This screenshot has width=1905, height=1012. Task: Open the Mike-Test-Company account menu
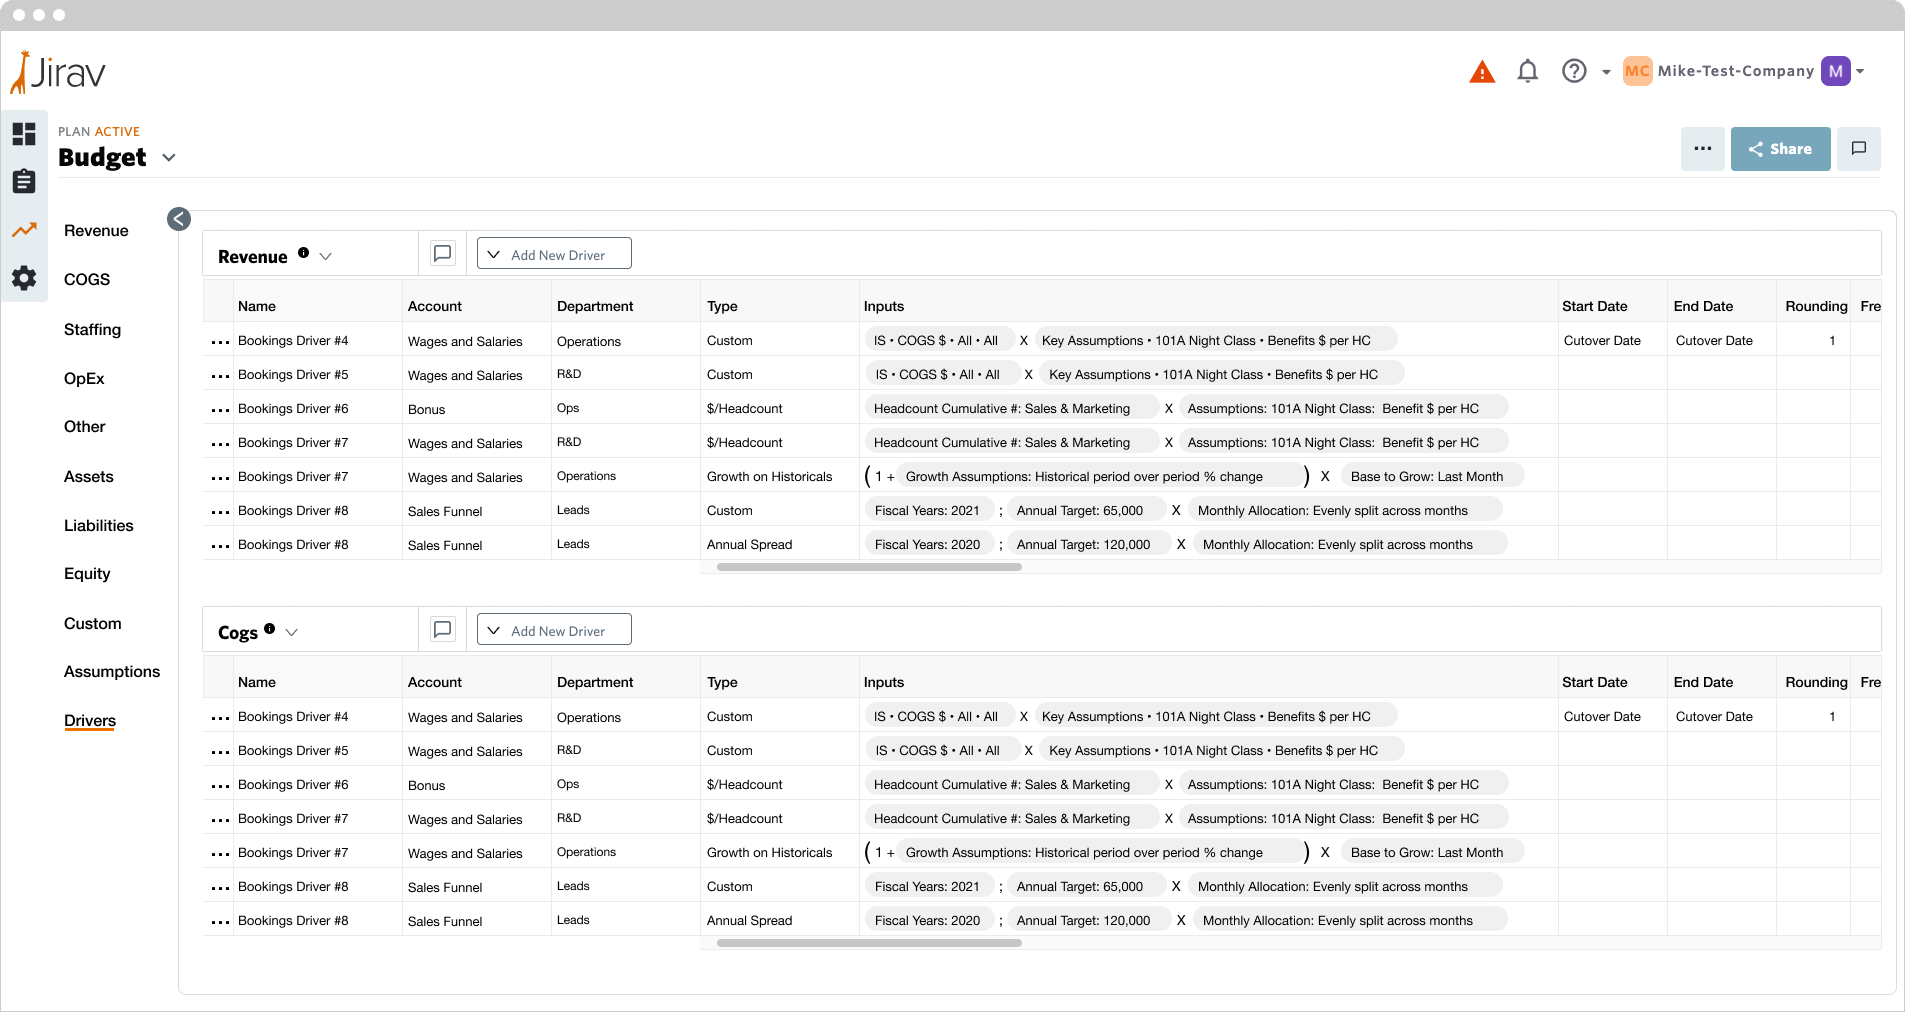pyautogui.click(x=1735, y=71)
